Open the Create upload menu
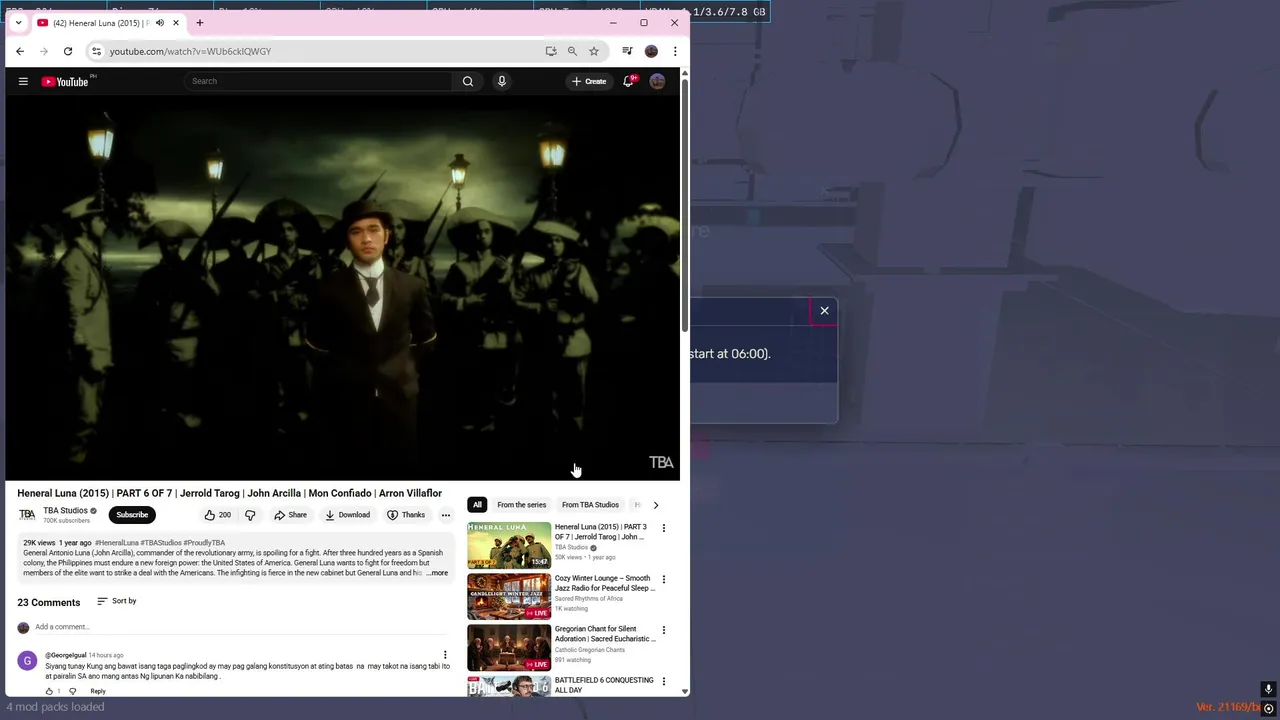1280x720 pixels. (589, 81)
